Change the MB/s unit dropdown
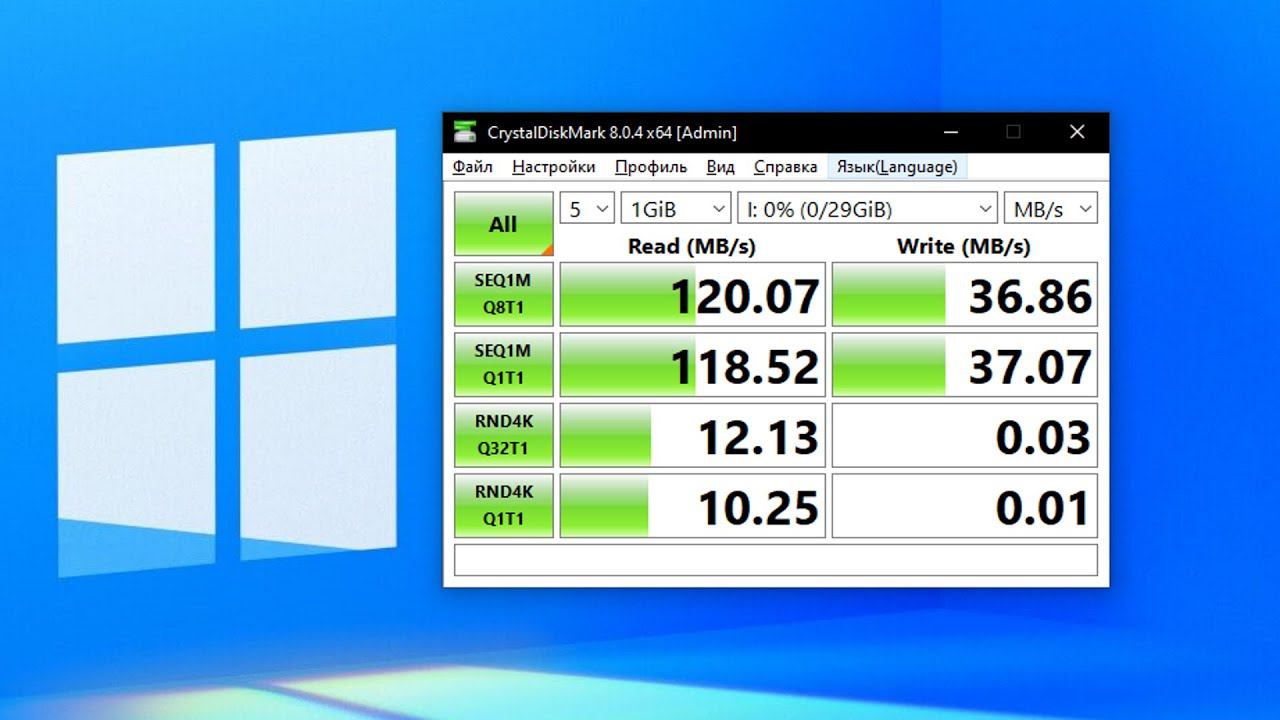Screen dimensions: 1280x720 pyautogui.click(x=1050, y=209)
